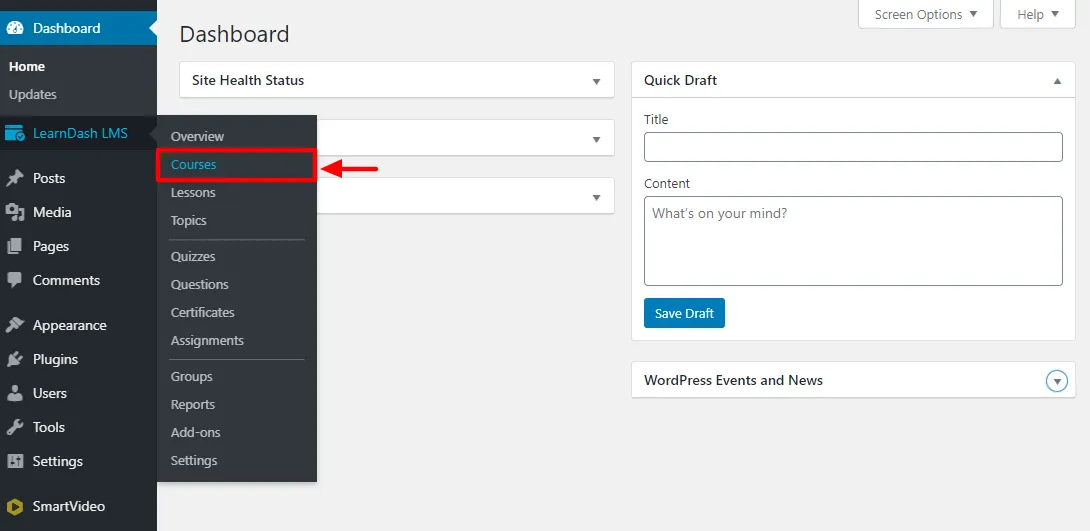Click the Media icon in sidebar
This screenshot has width=1090, height=531.
(x=15, y=213)
